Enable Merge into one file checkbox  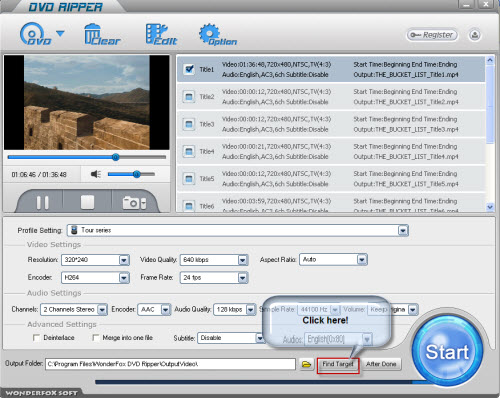96,338
